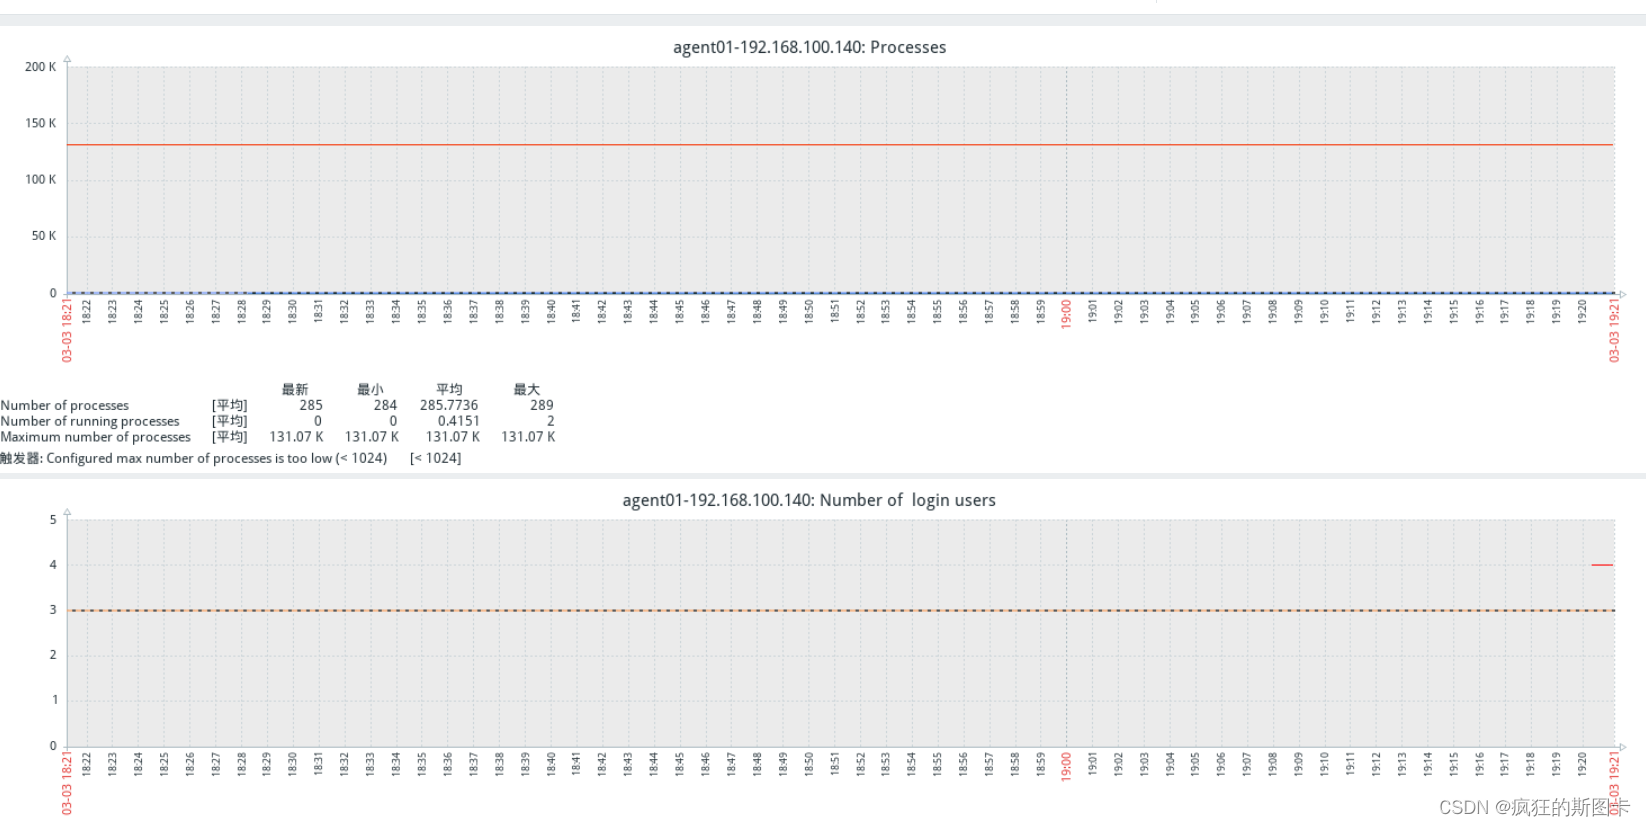
Task: Click the maximum value 2 for running processes
Action: click(550, 421)
